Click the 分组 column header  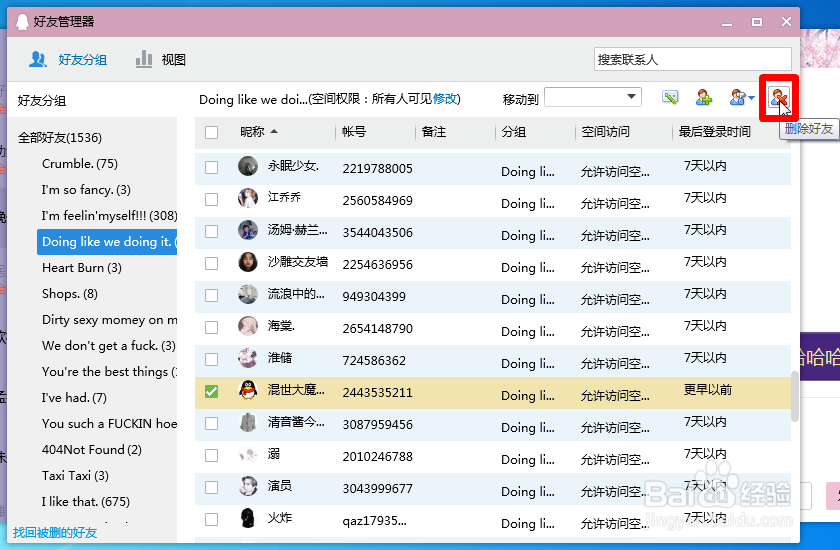coord(514,132)
